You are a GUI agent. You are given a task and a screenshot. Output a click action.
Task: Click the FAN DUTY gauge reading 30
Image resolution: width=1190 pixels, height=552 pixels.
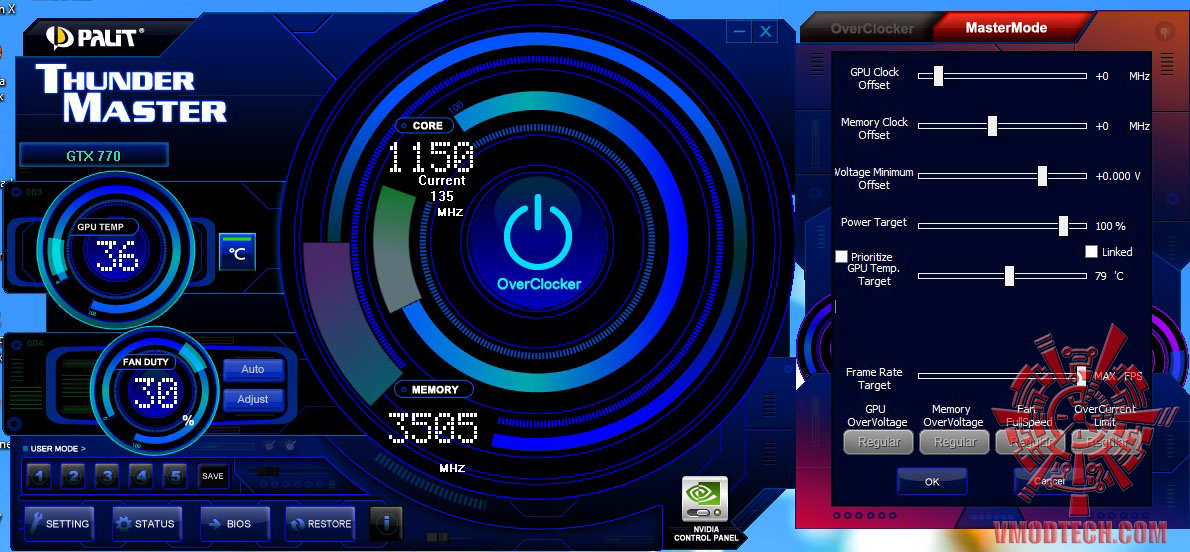point(156,393)
